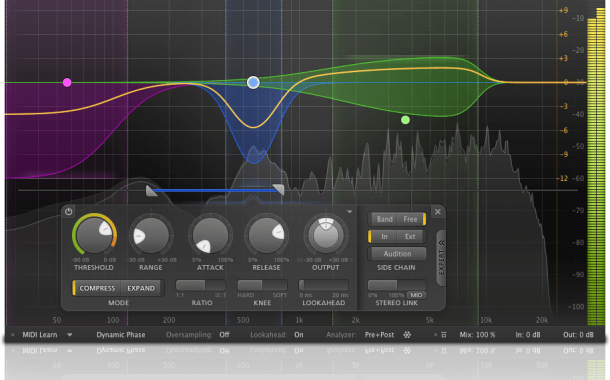Choose In as side chain source
The image size is (610, 380).
384,236
